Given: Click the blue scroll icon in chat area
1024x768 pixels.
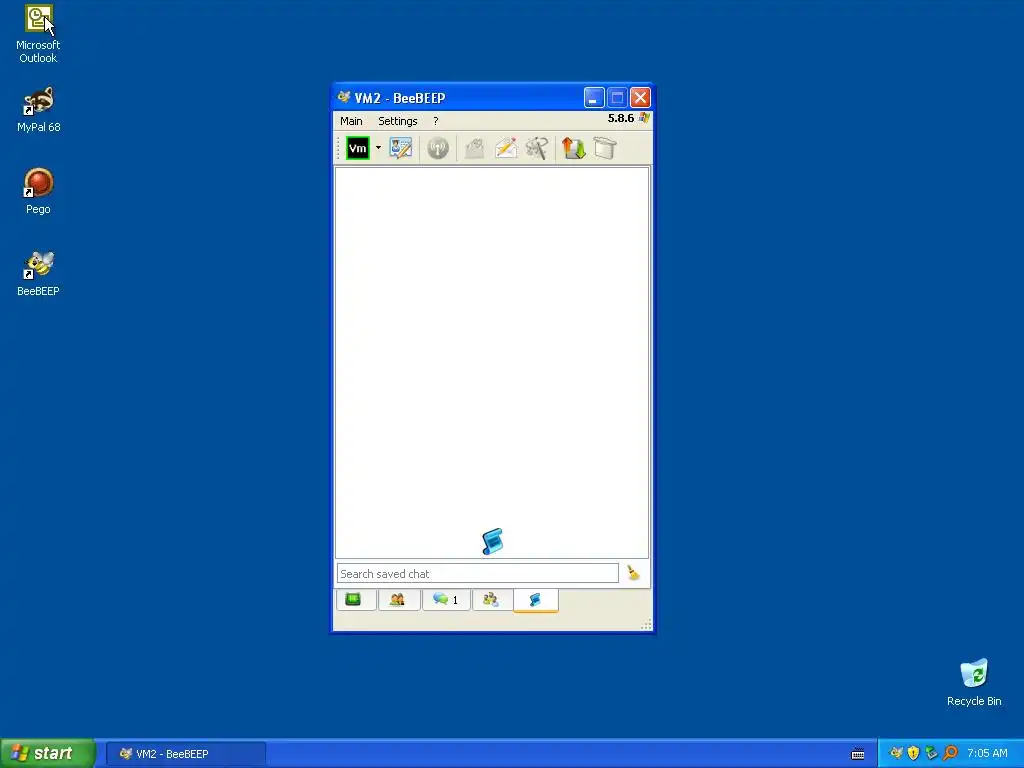Looking at the screenshot, I should 492,541.
